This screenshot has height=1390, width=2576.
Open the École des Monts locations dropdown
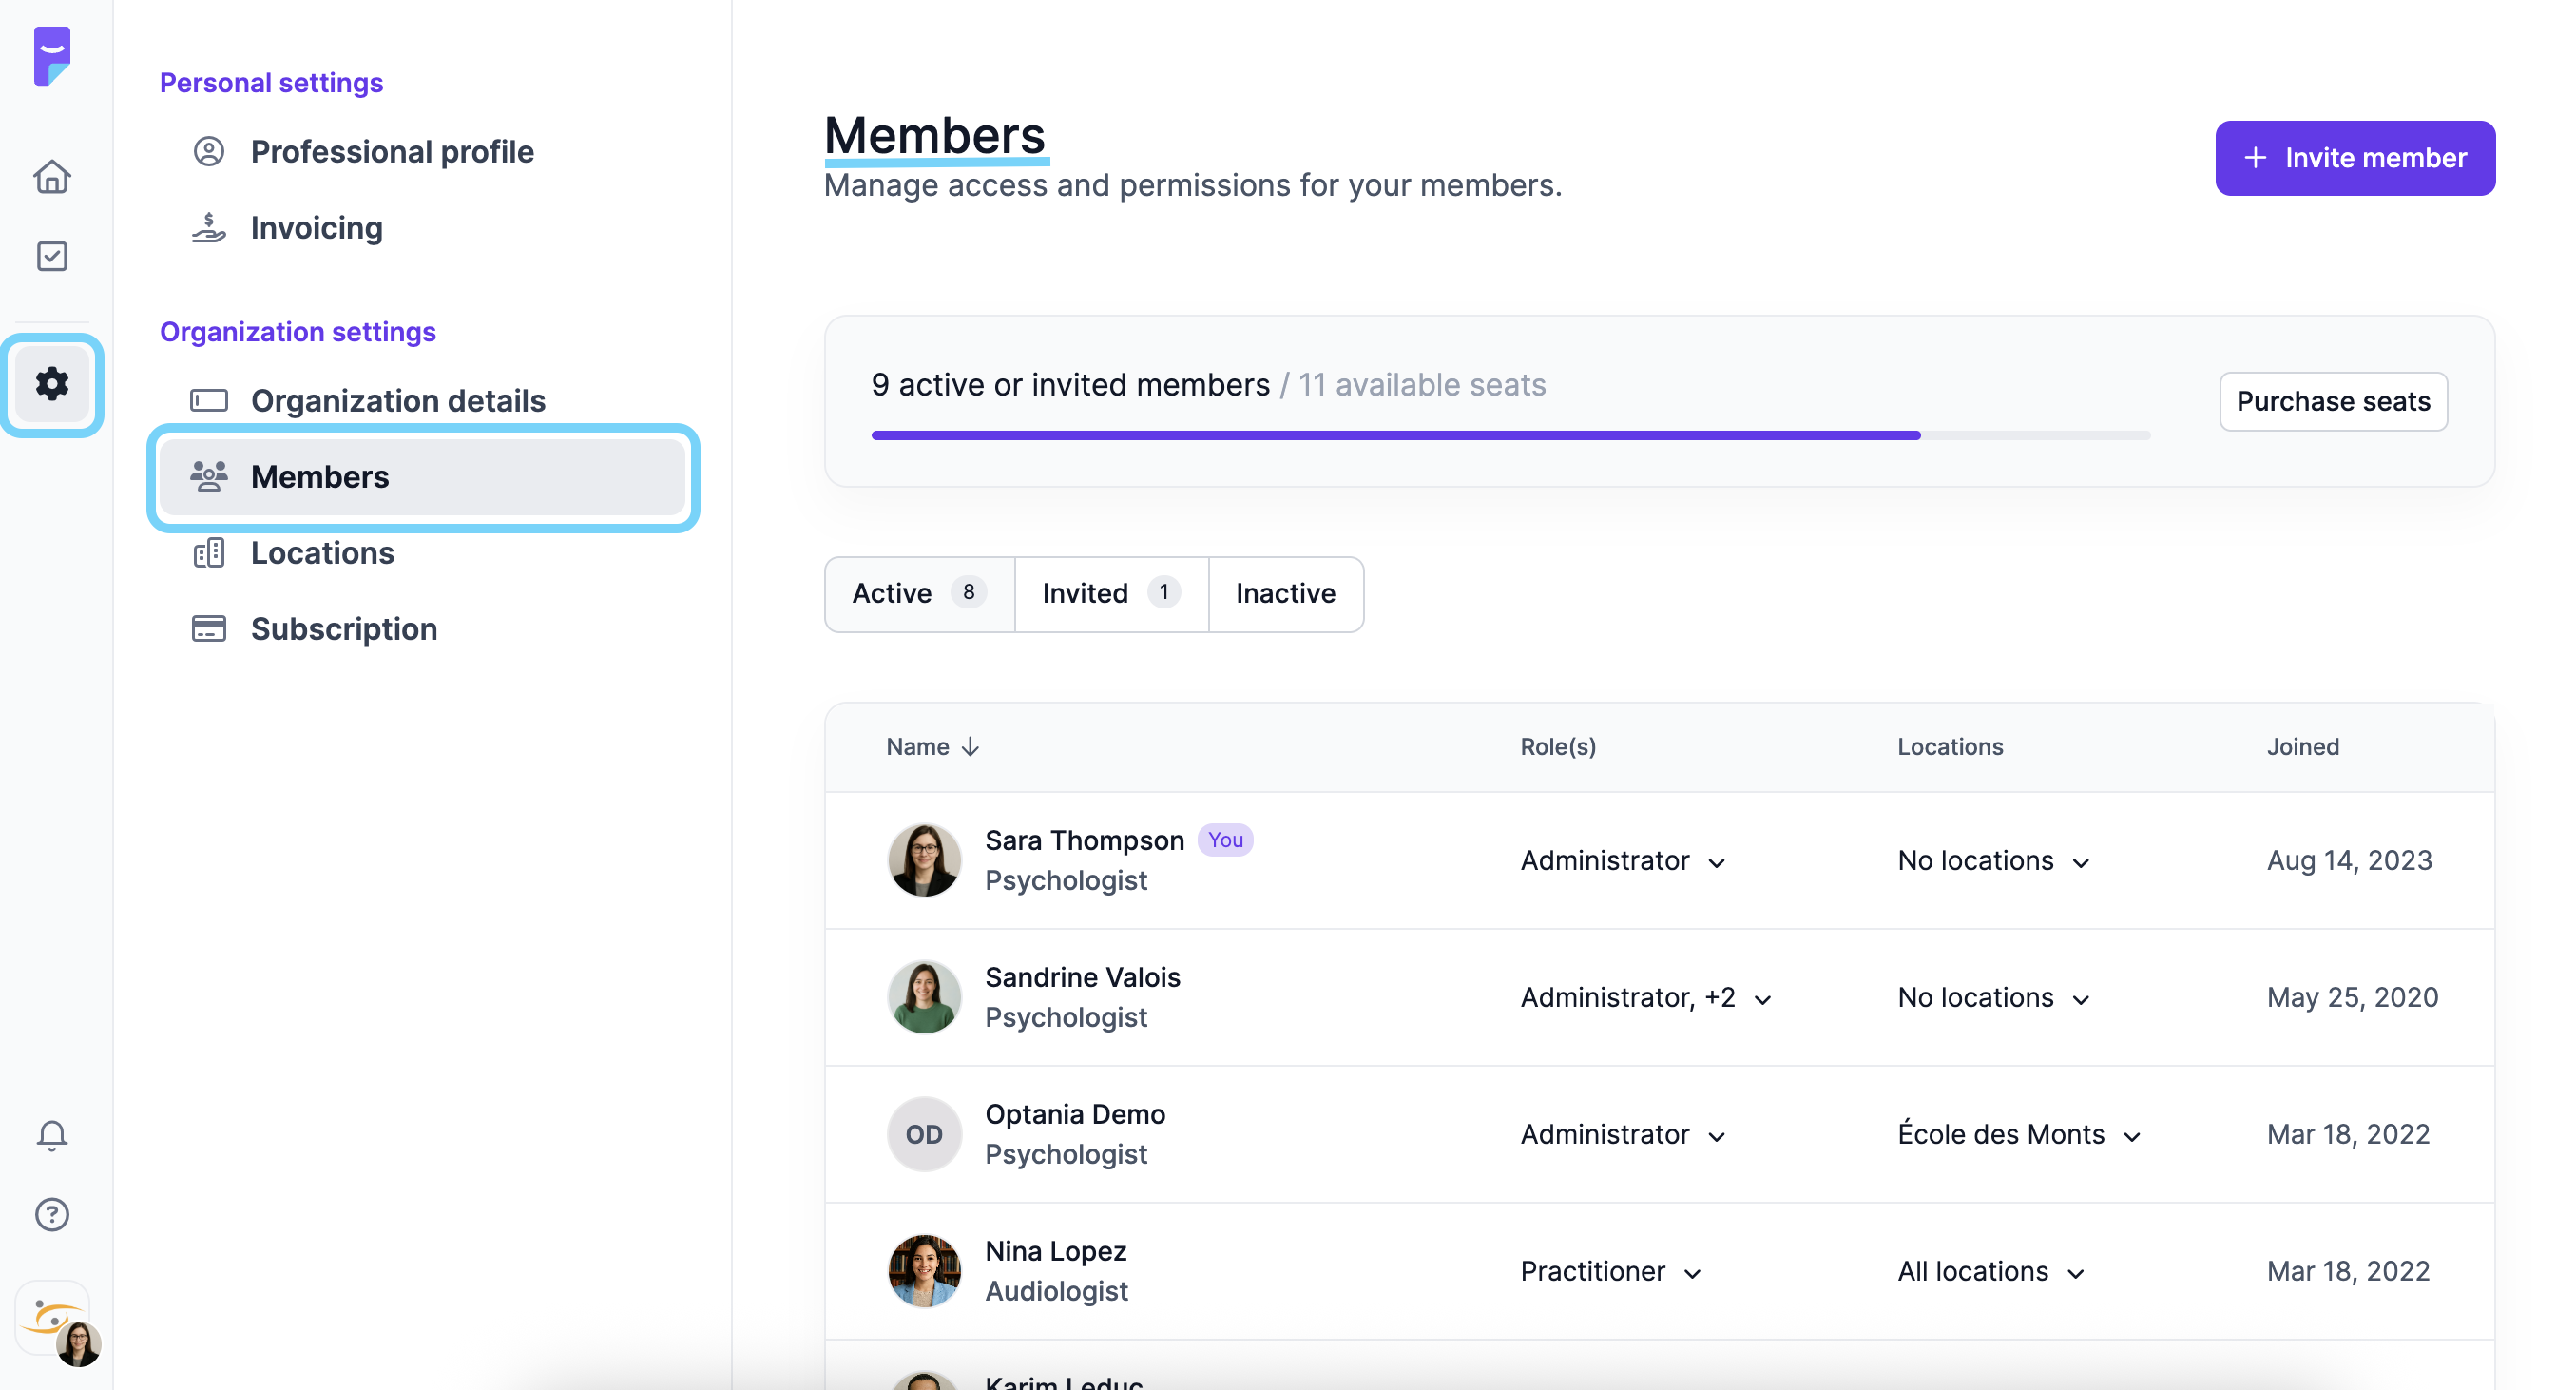2018,1135
